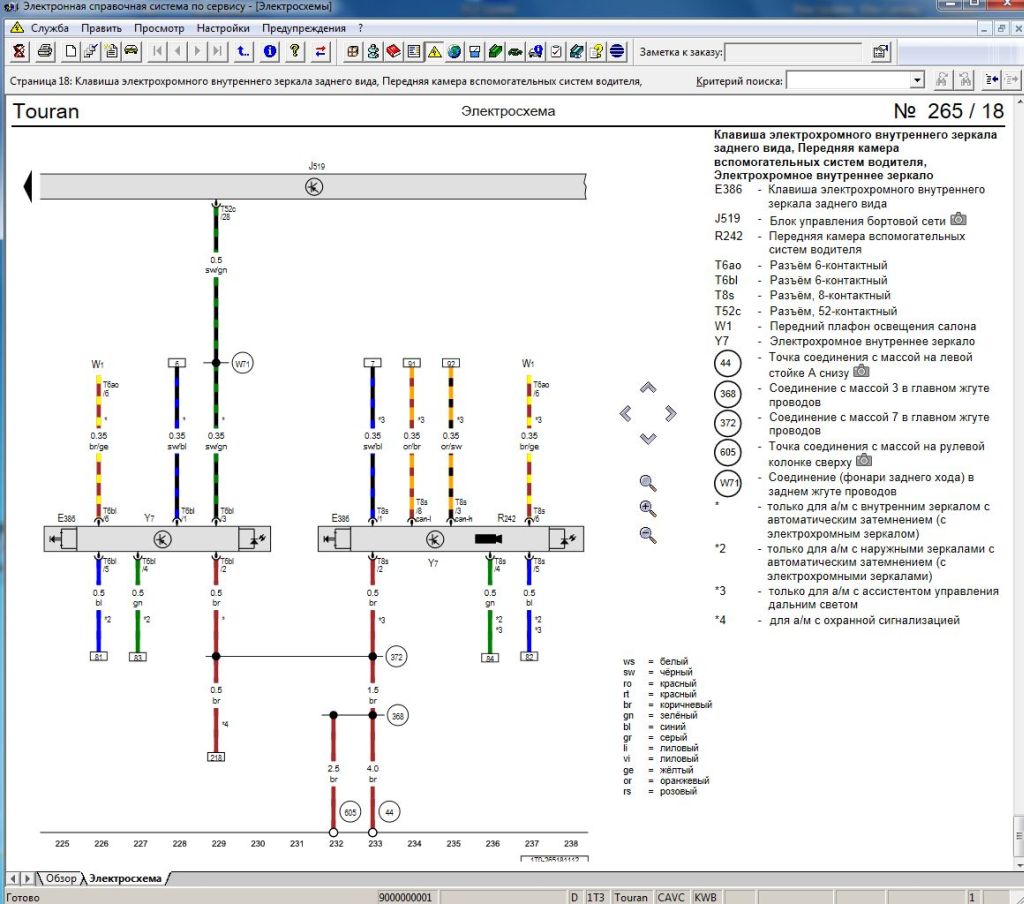The width and height of the screenshot is (1024, 904).
Task: Click reference box 82 in the diagram
Action: pos(529,656)
